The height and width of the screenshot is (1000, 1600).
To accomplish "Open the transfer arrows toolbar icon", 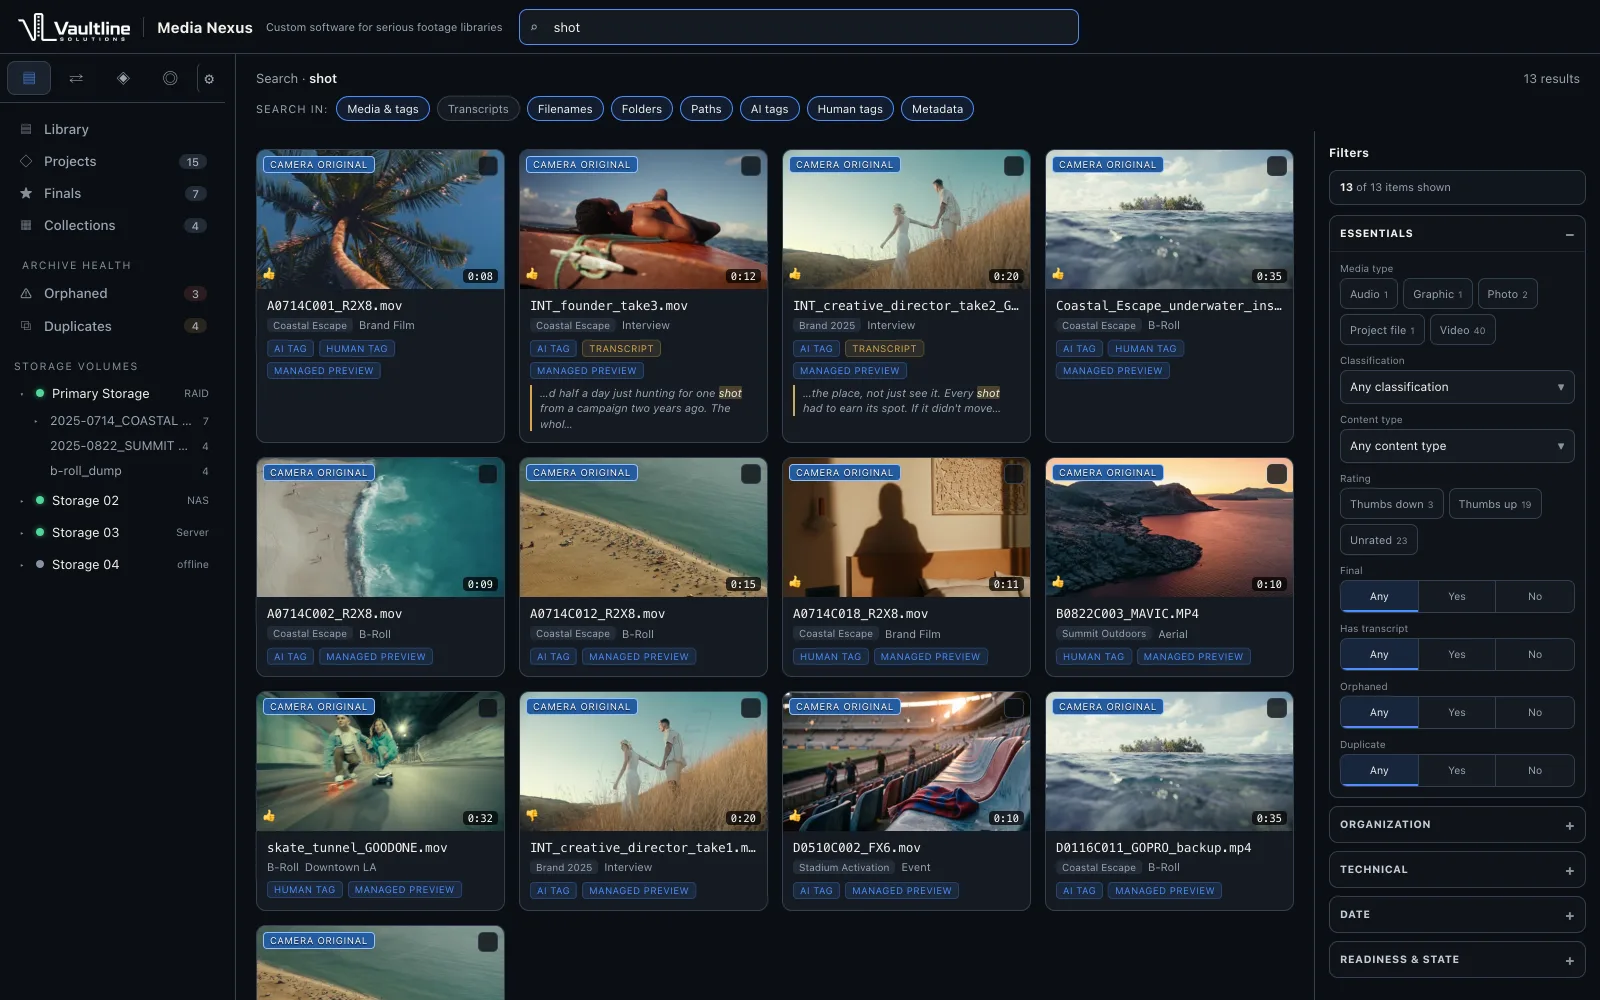I will [x=76, y=78].
